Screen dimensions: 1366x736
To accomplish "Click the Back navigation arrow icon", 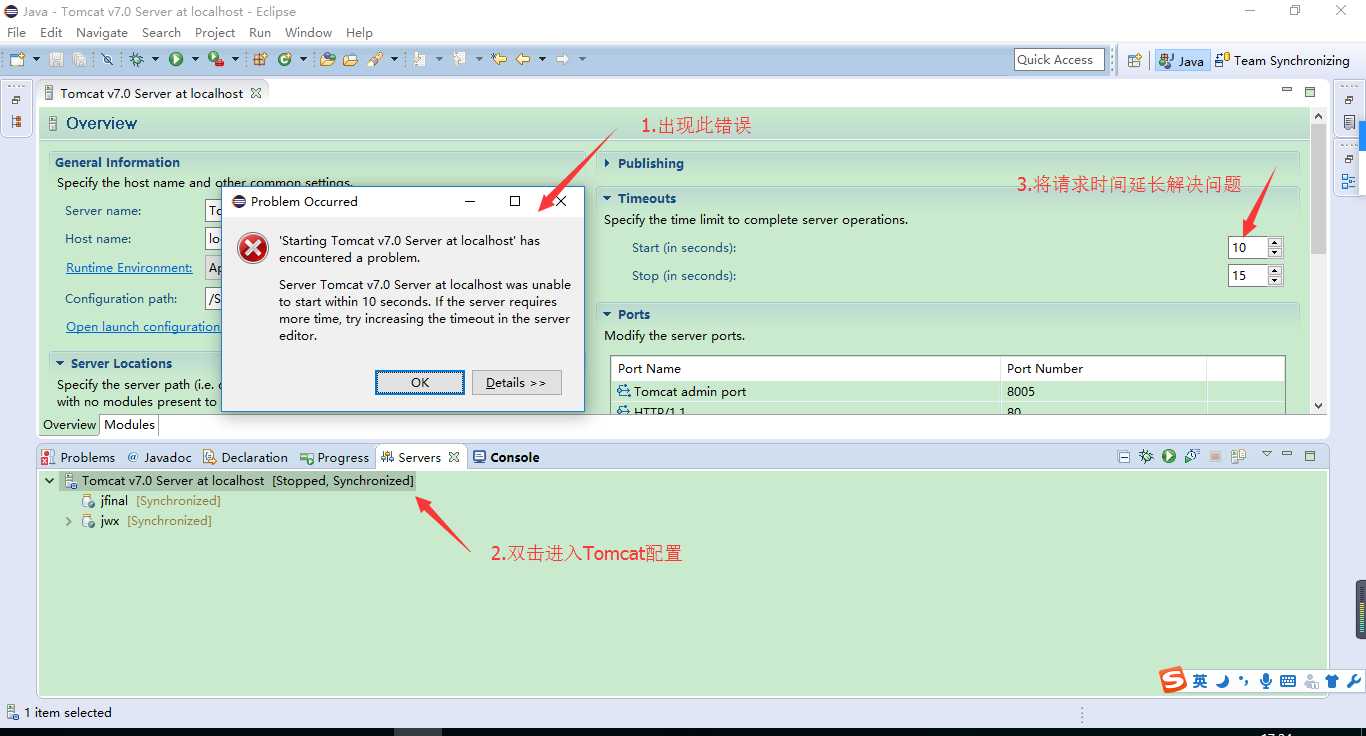I will [x=523, y=60].
